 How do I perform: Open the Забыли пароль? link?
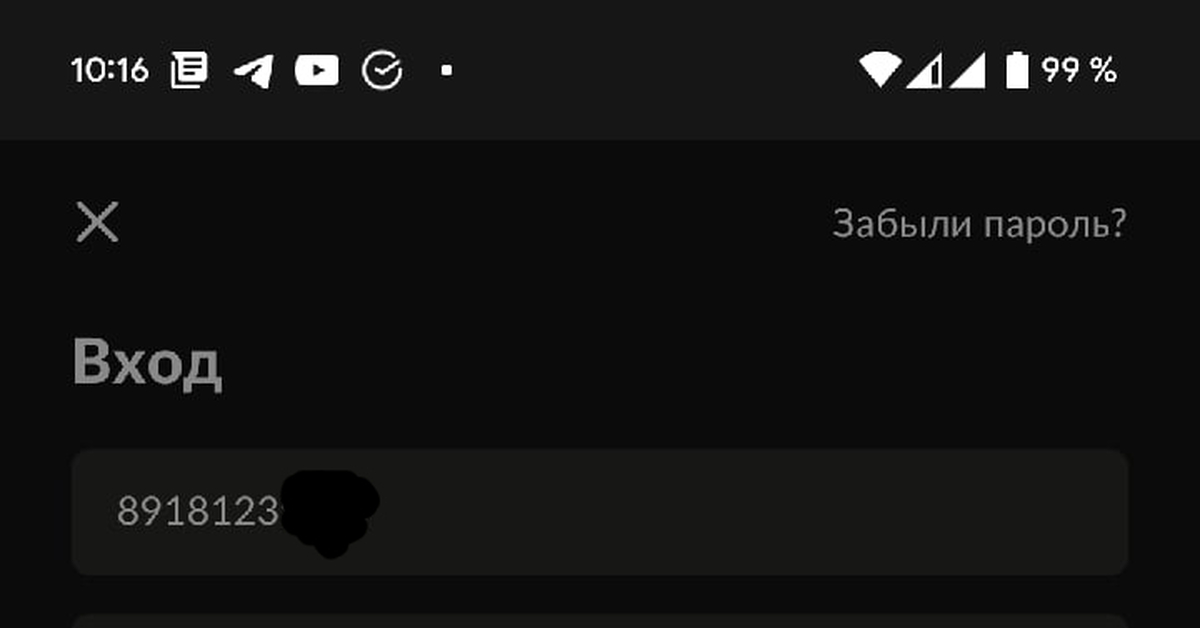tap(979, 224)
